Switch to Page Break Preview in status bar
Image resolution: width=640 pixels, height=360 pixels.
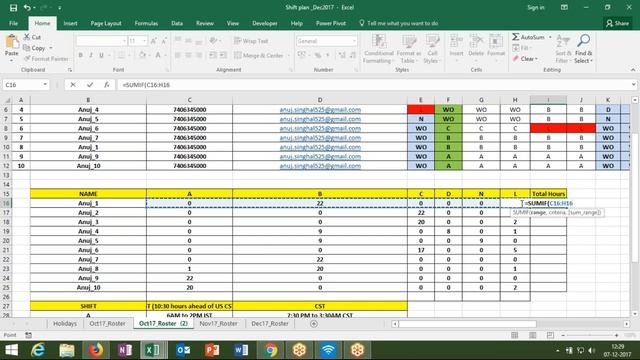(x=550, y=335)
